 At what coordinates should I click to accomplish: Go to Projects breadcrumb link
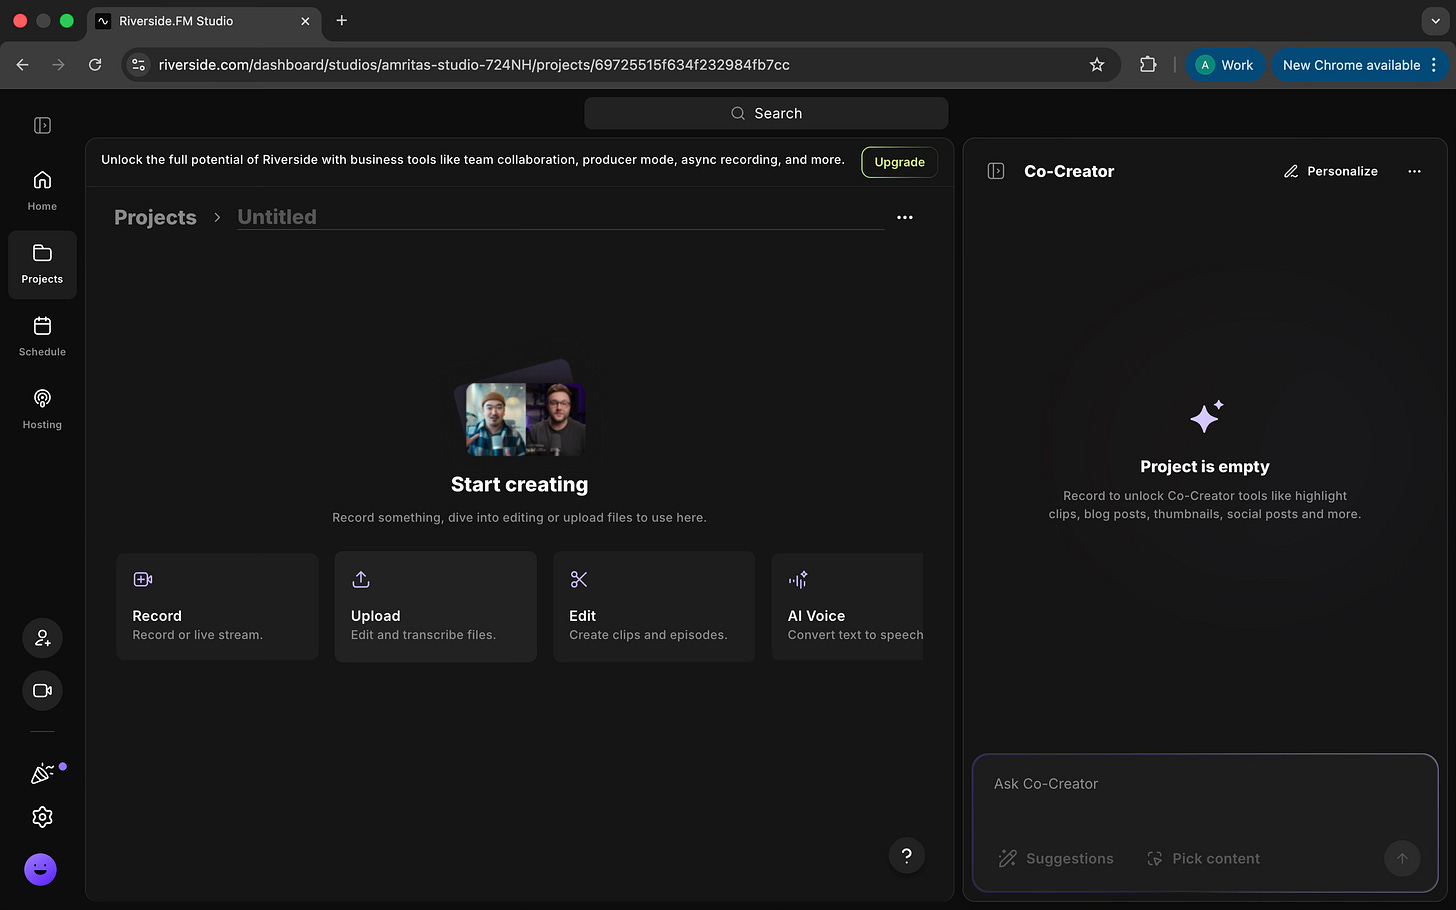pos(155,217)
